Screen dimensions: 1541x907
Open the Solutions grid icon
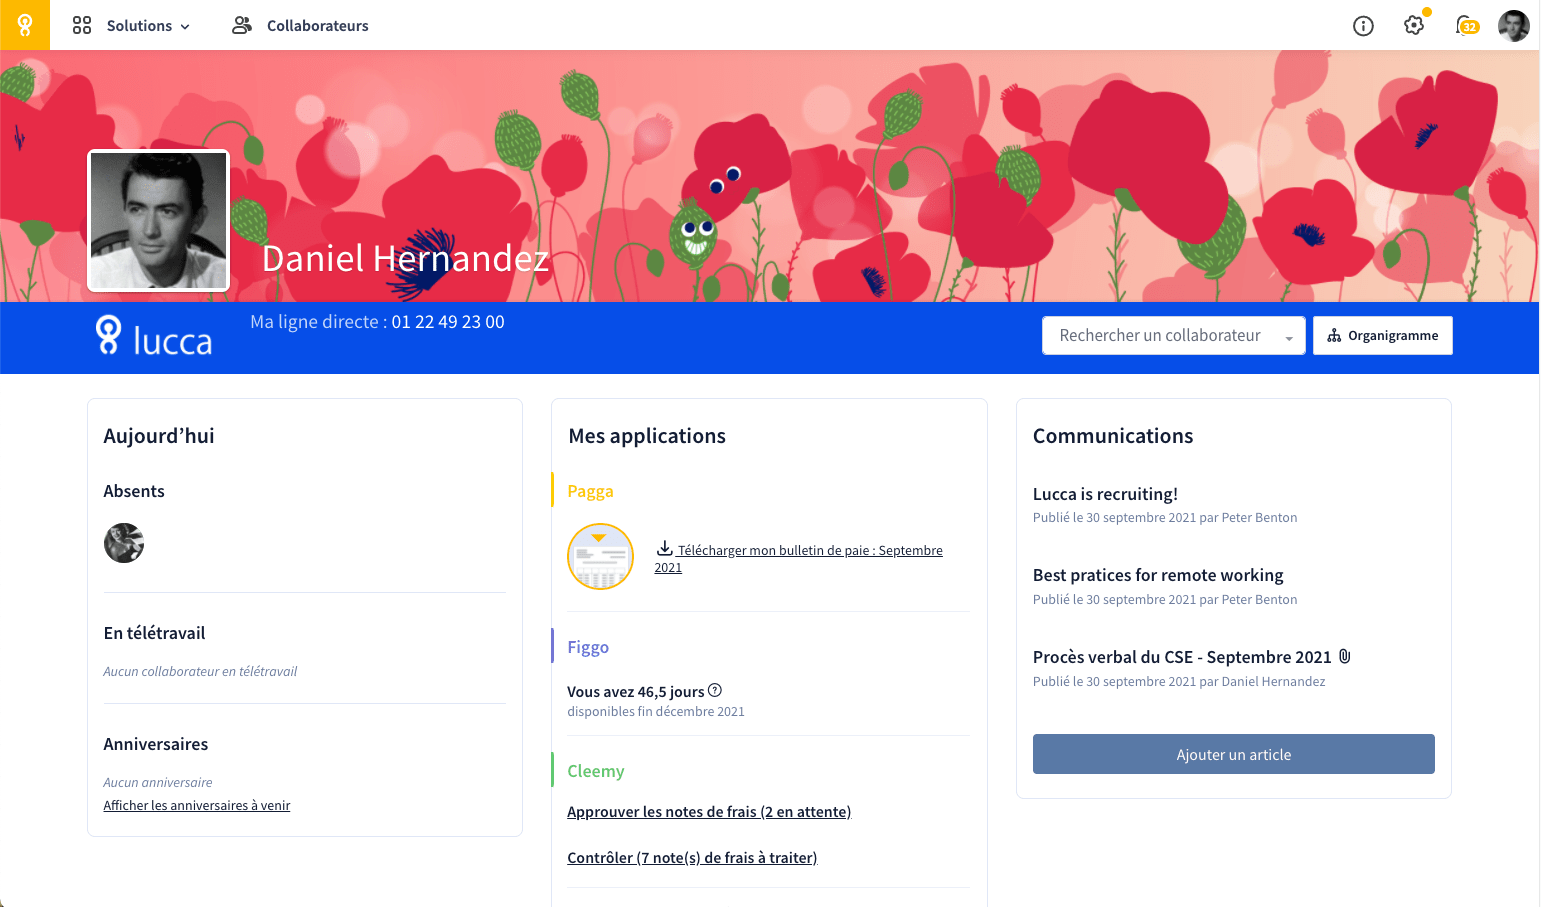[82, 25]
